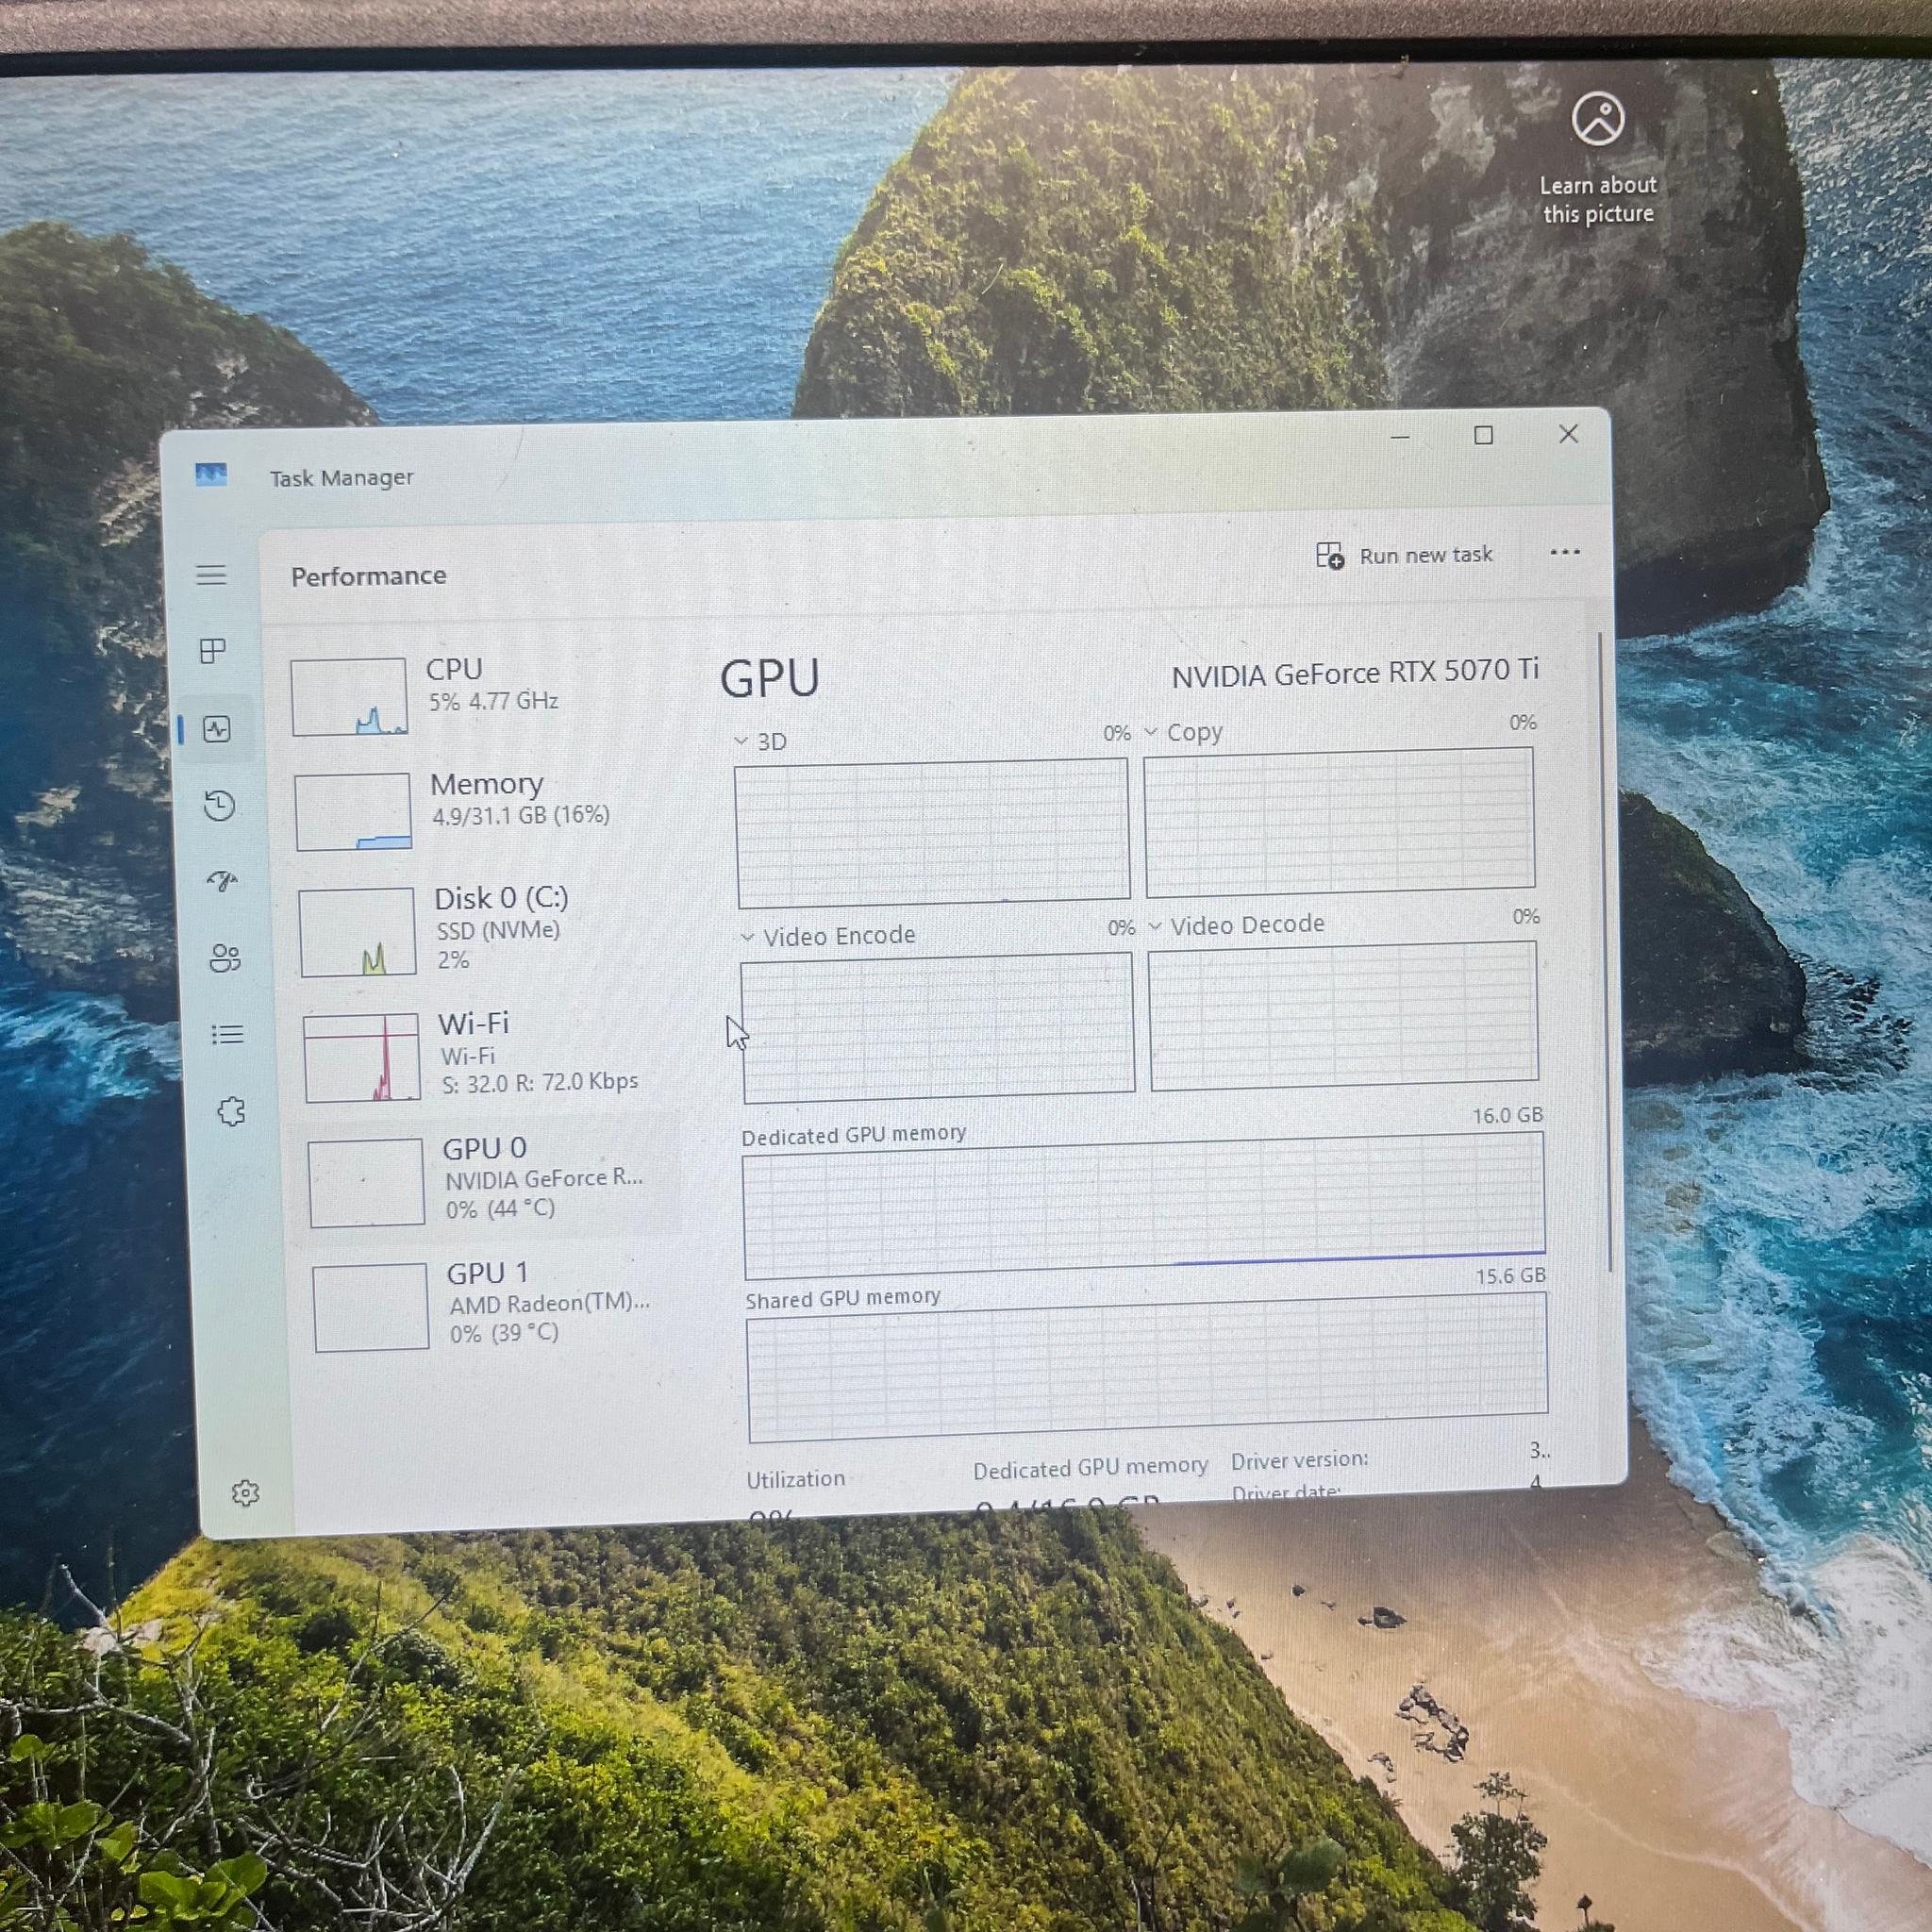Open the Details list icon
This screenshot has width=1932, height=1932.
click(x=228, y=1034)
